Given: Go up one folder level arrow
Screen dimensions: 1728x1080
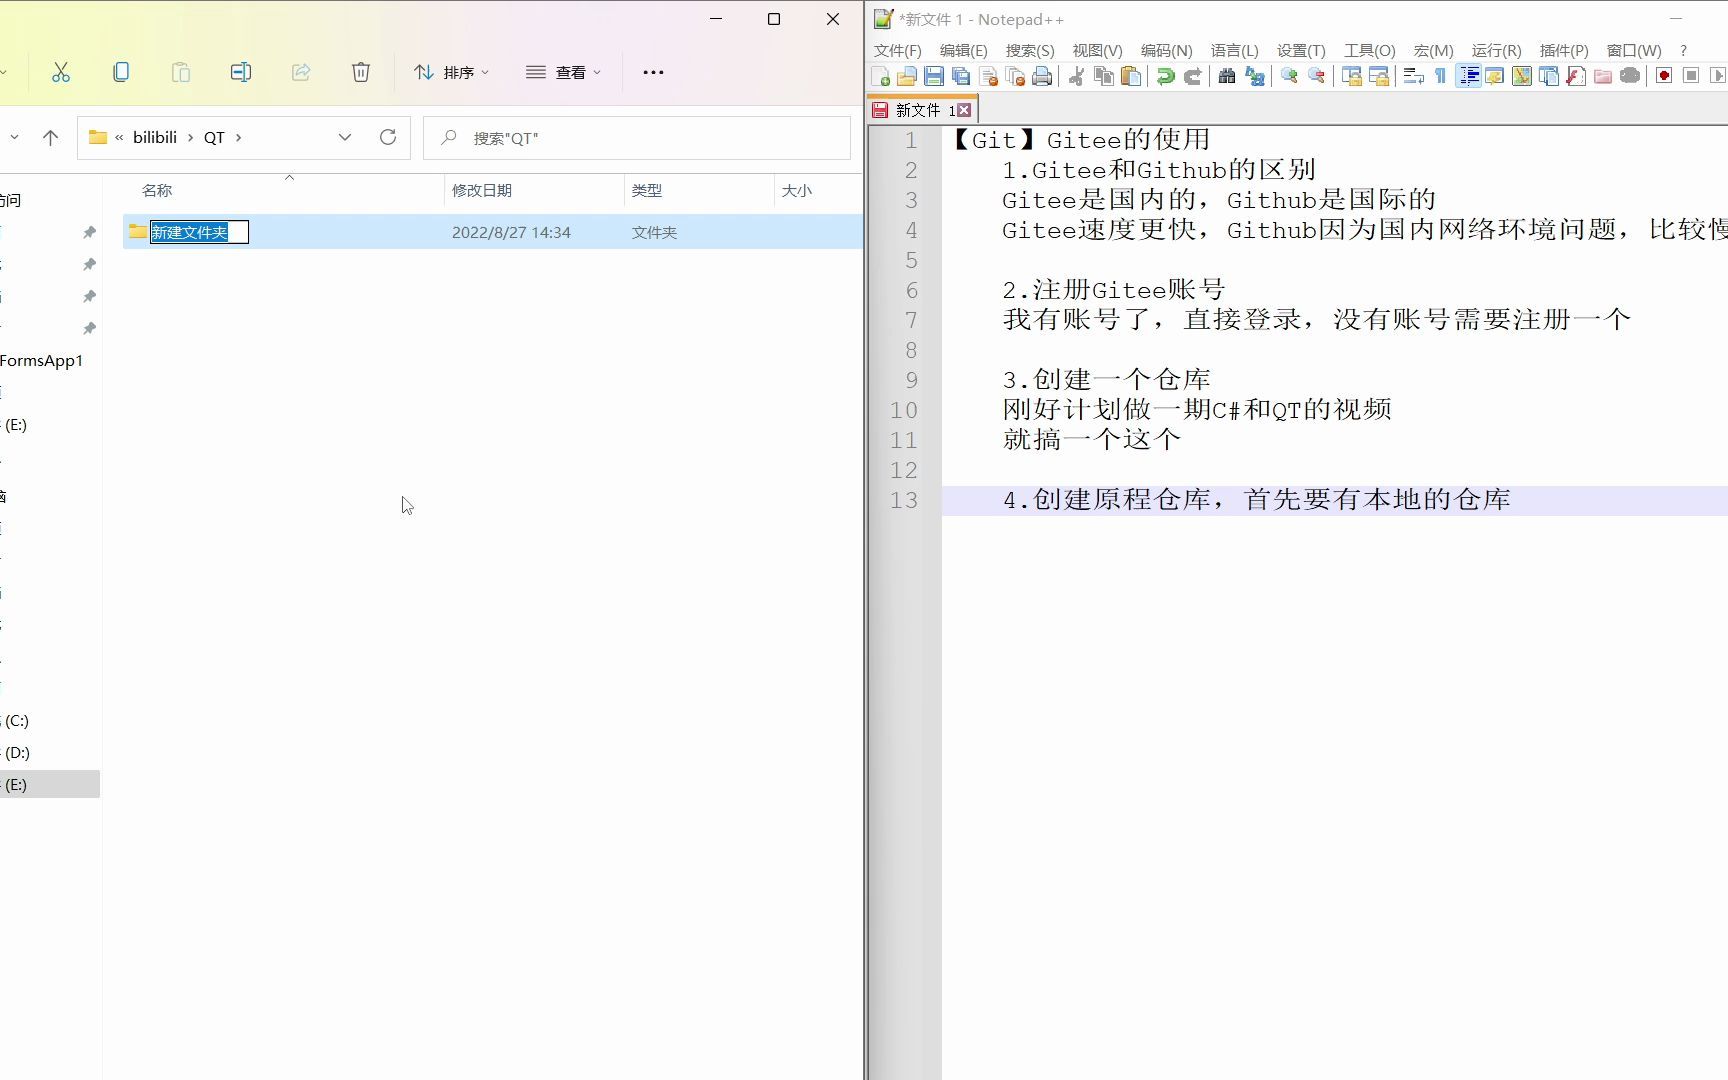Looking at the screenshot, I should [50, 138].
